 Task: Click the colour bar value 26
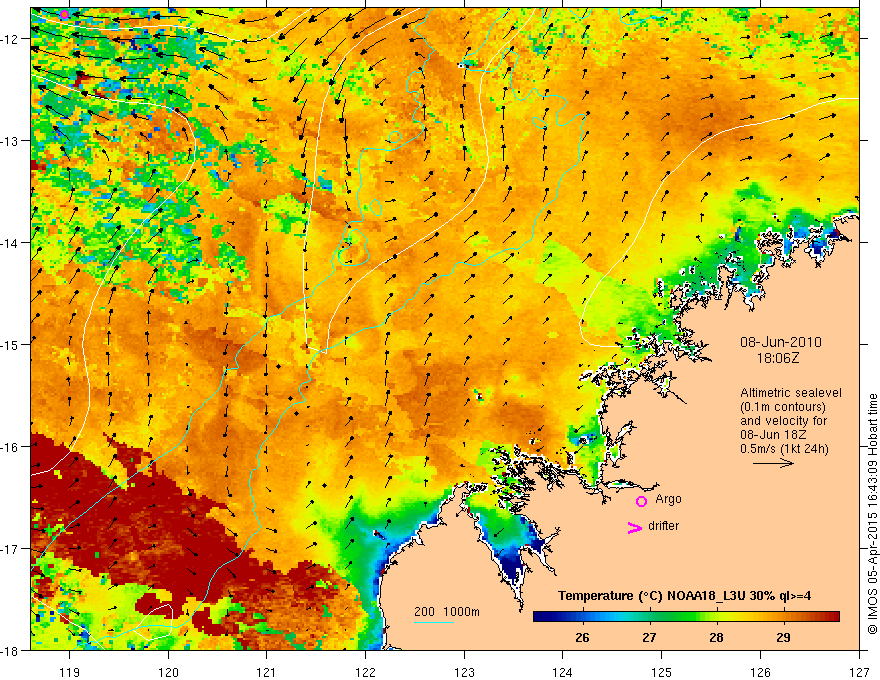[x=582, y=637]
